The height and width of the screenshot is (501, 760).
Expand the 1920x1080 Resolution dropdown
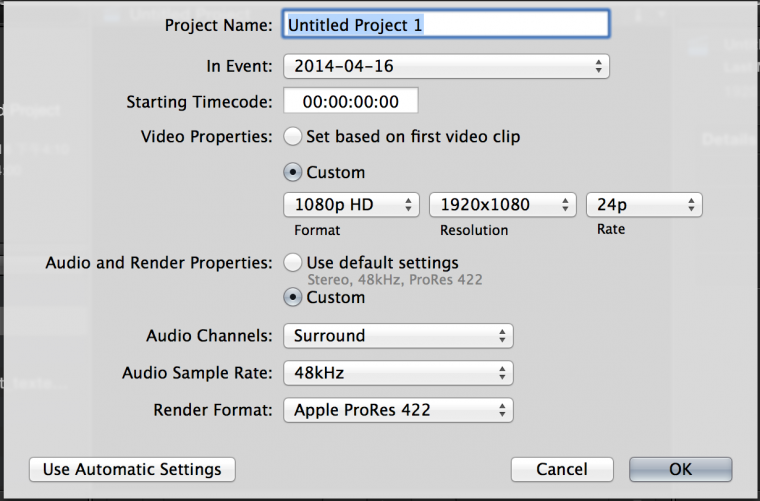pos(503,205)
